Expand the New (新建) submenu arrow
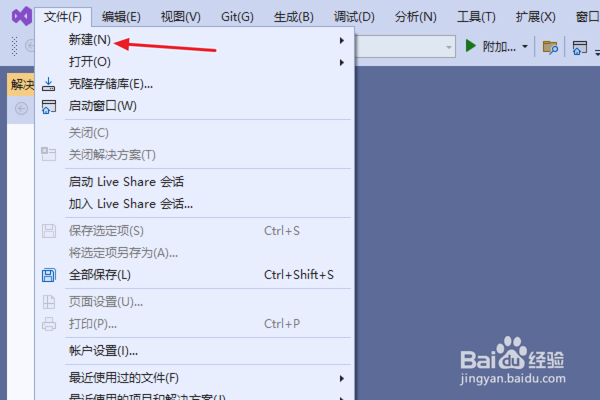The image size is (600, 400). pyautogui.click(x=342, y=41)
